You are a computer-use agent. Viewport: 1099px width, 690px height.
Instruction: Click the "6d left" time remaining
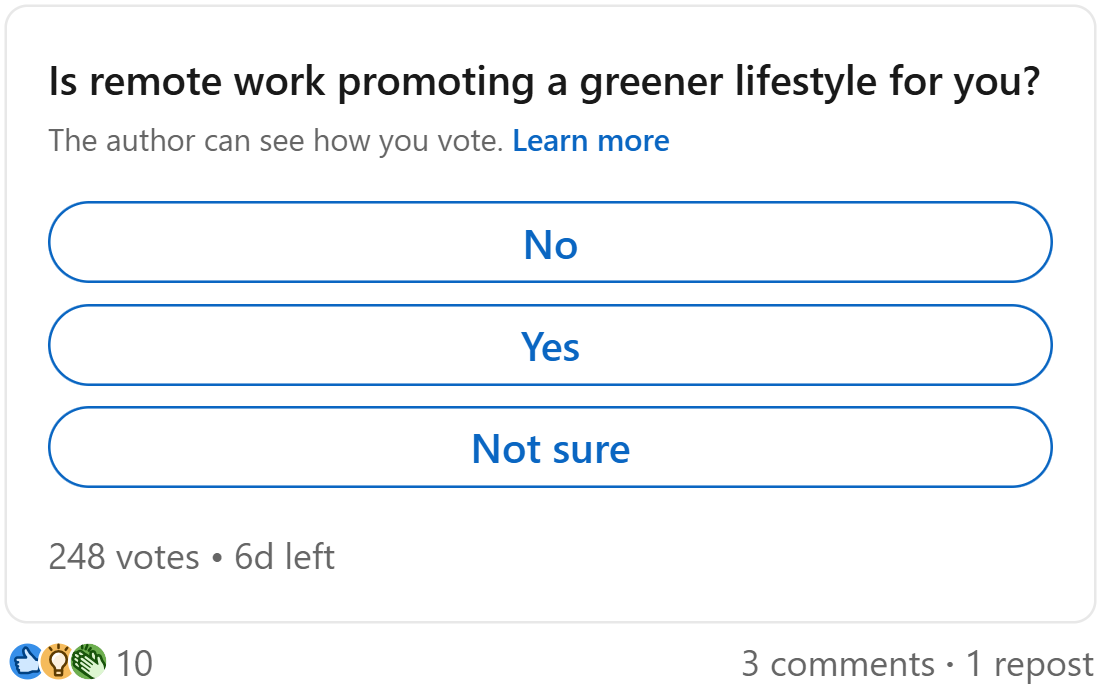tap(284, 556)
